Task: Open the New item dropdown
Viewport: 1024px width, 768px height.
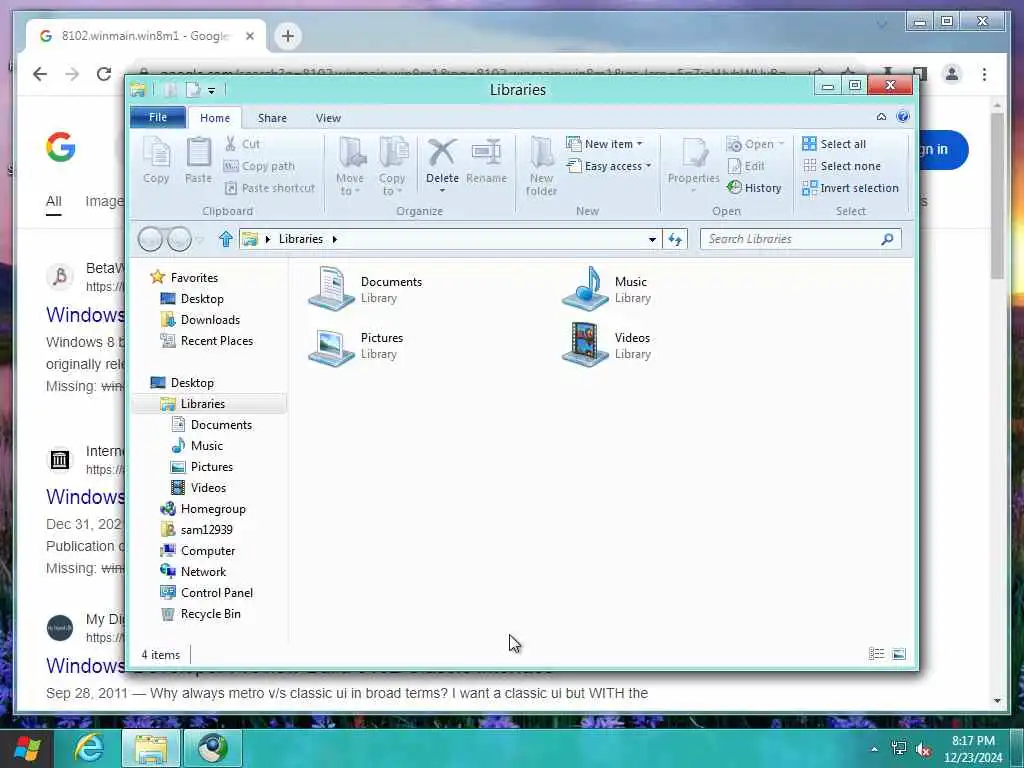Action: pyautogui.click(x=604, y=144)
